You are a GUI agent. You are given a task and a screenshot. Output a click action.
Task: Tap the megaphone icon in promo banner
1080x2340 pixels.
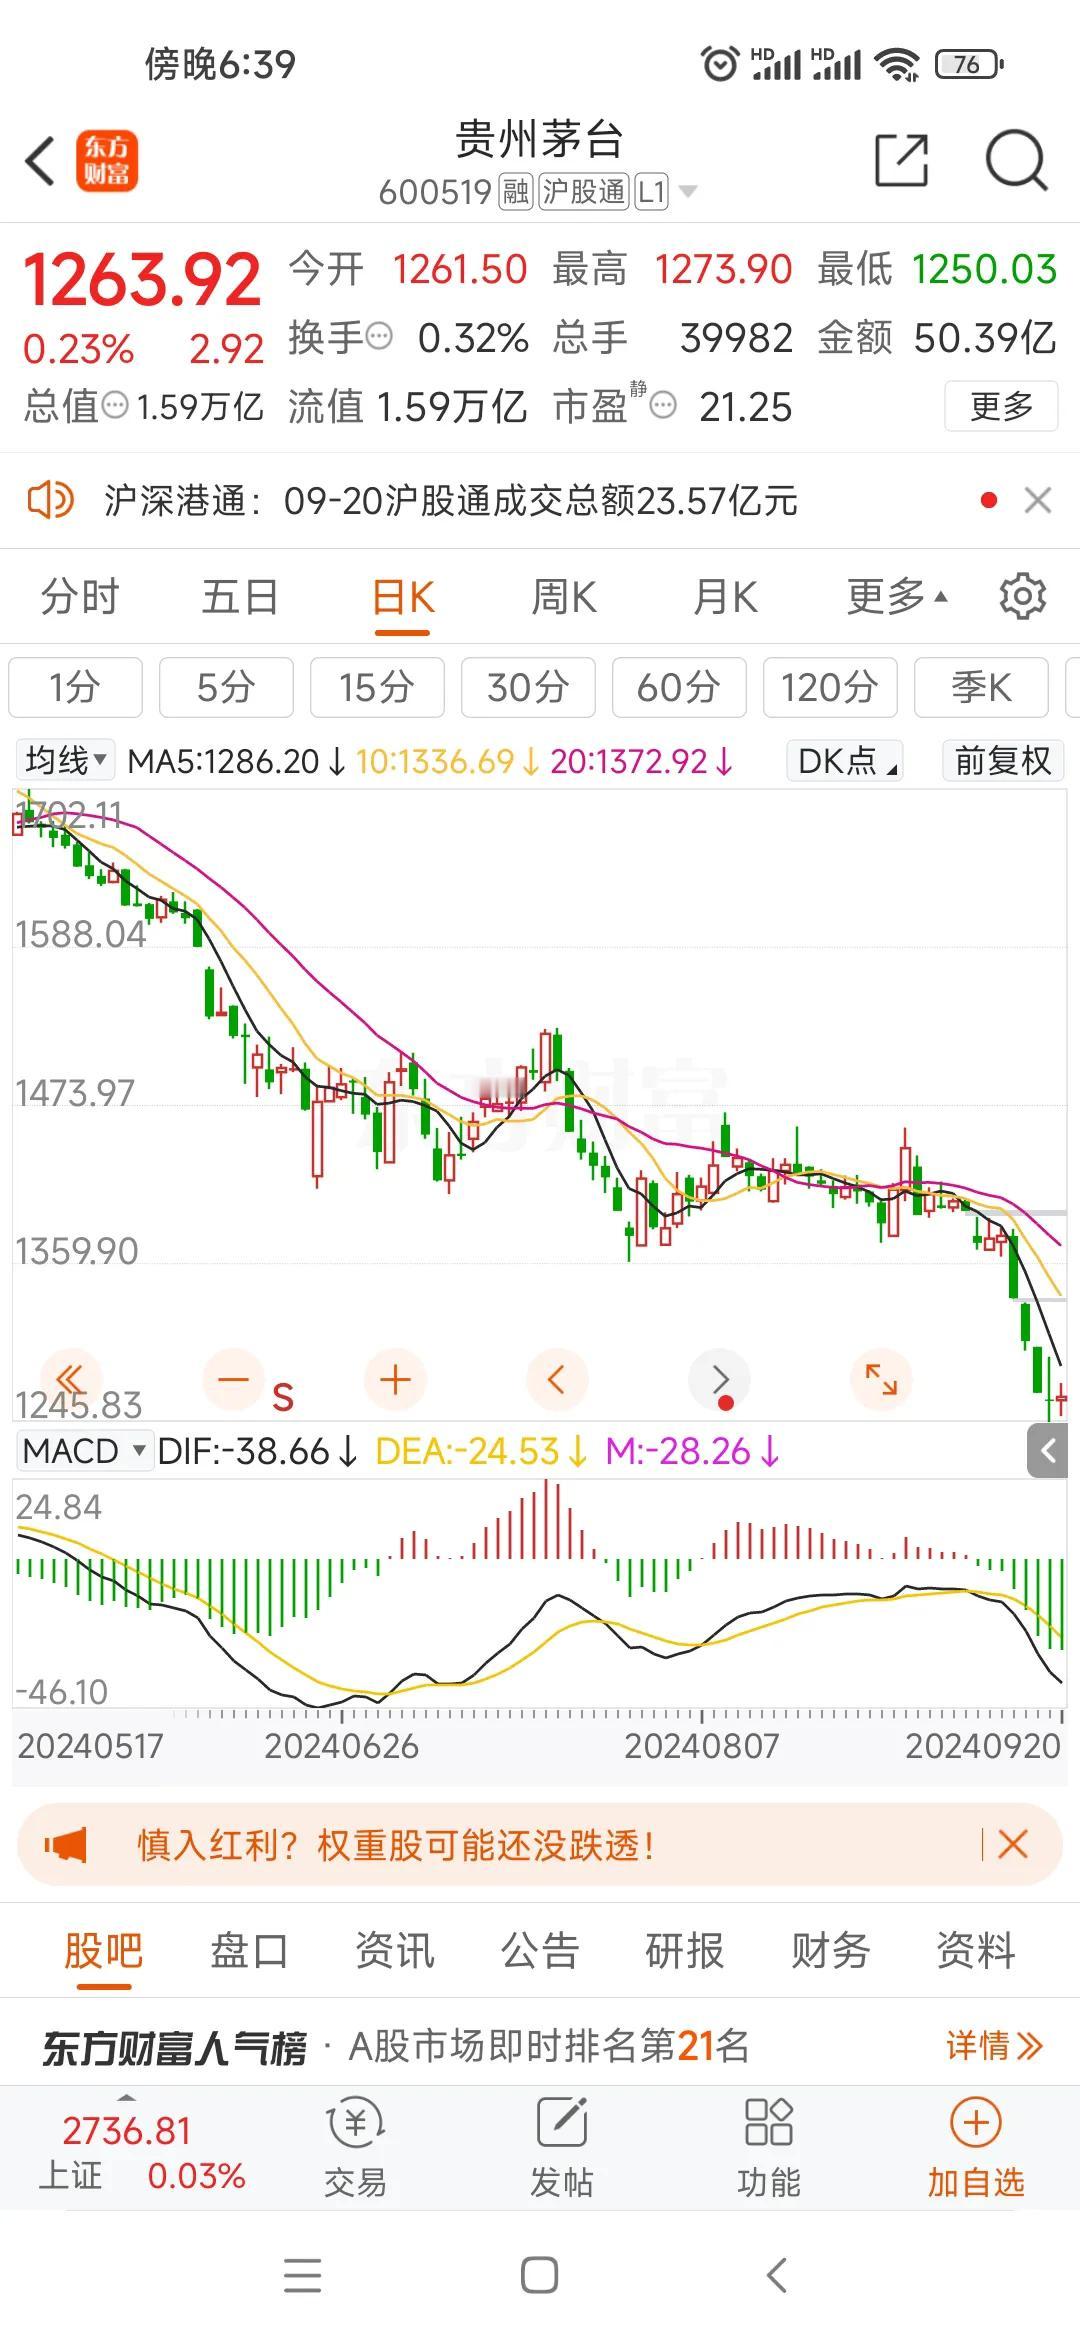click(66, 1845)
